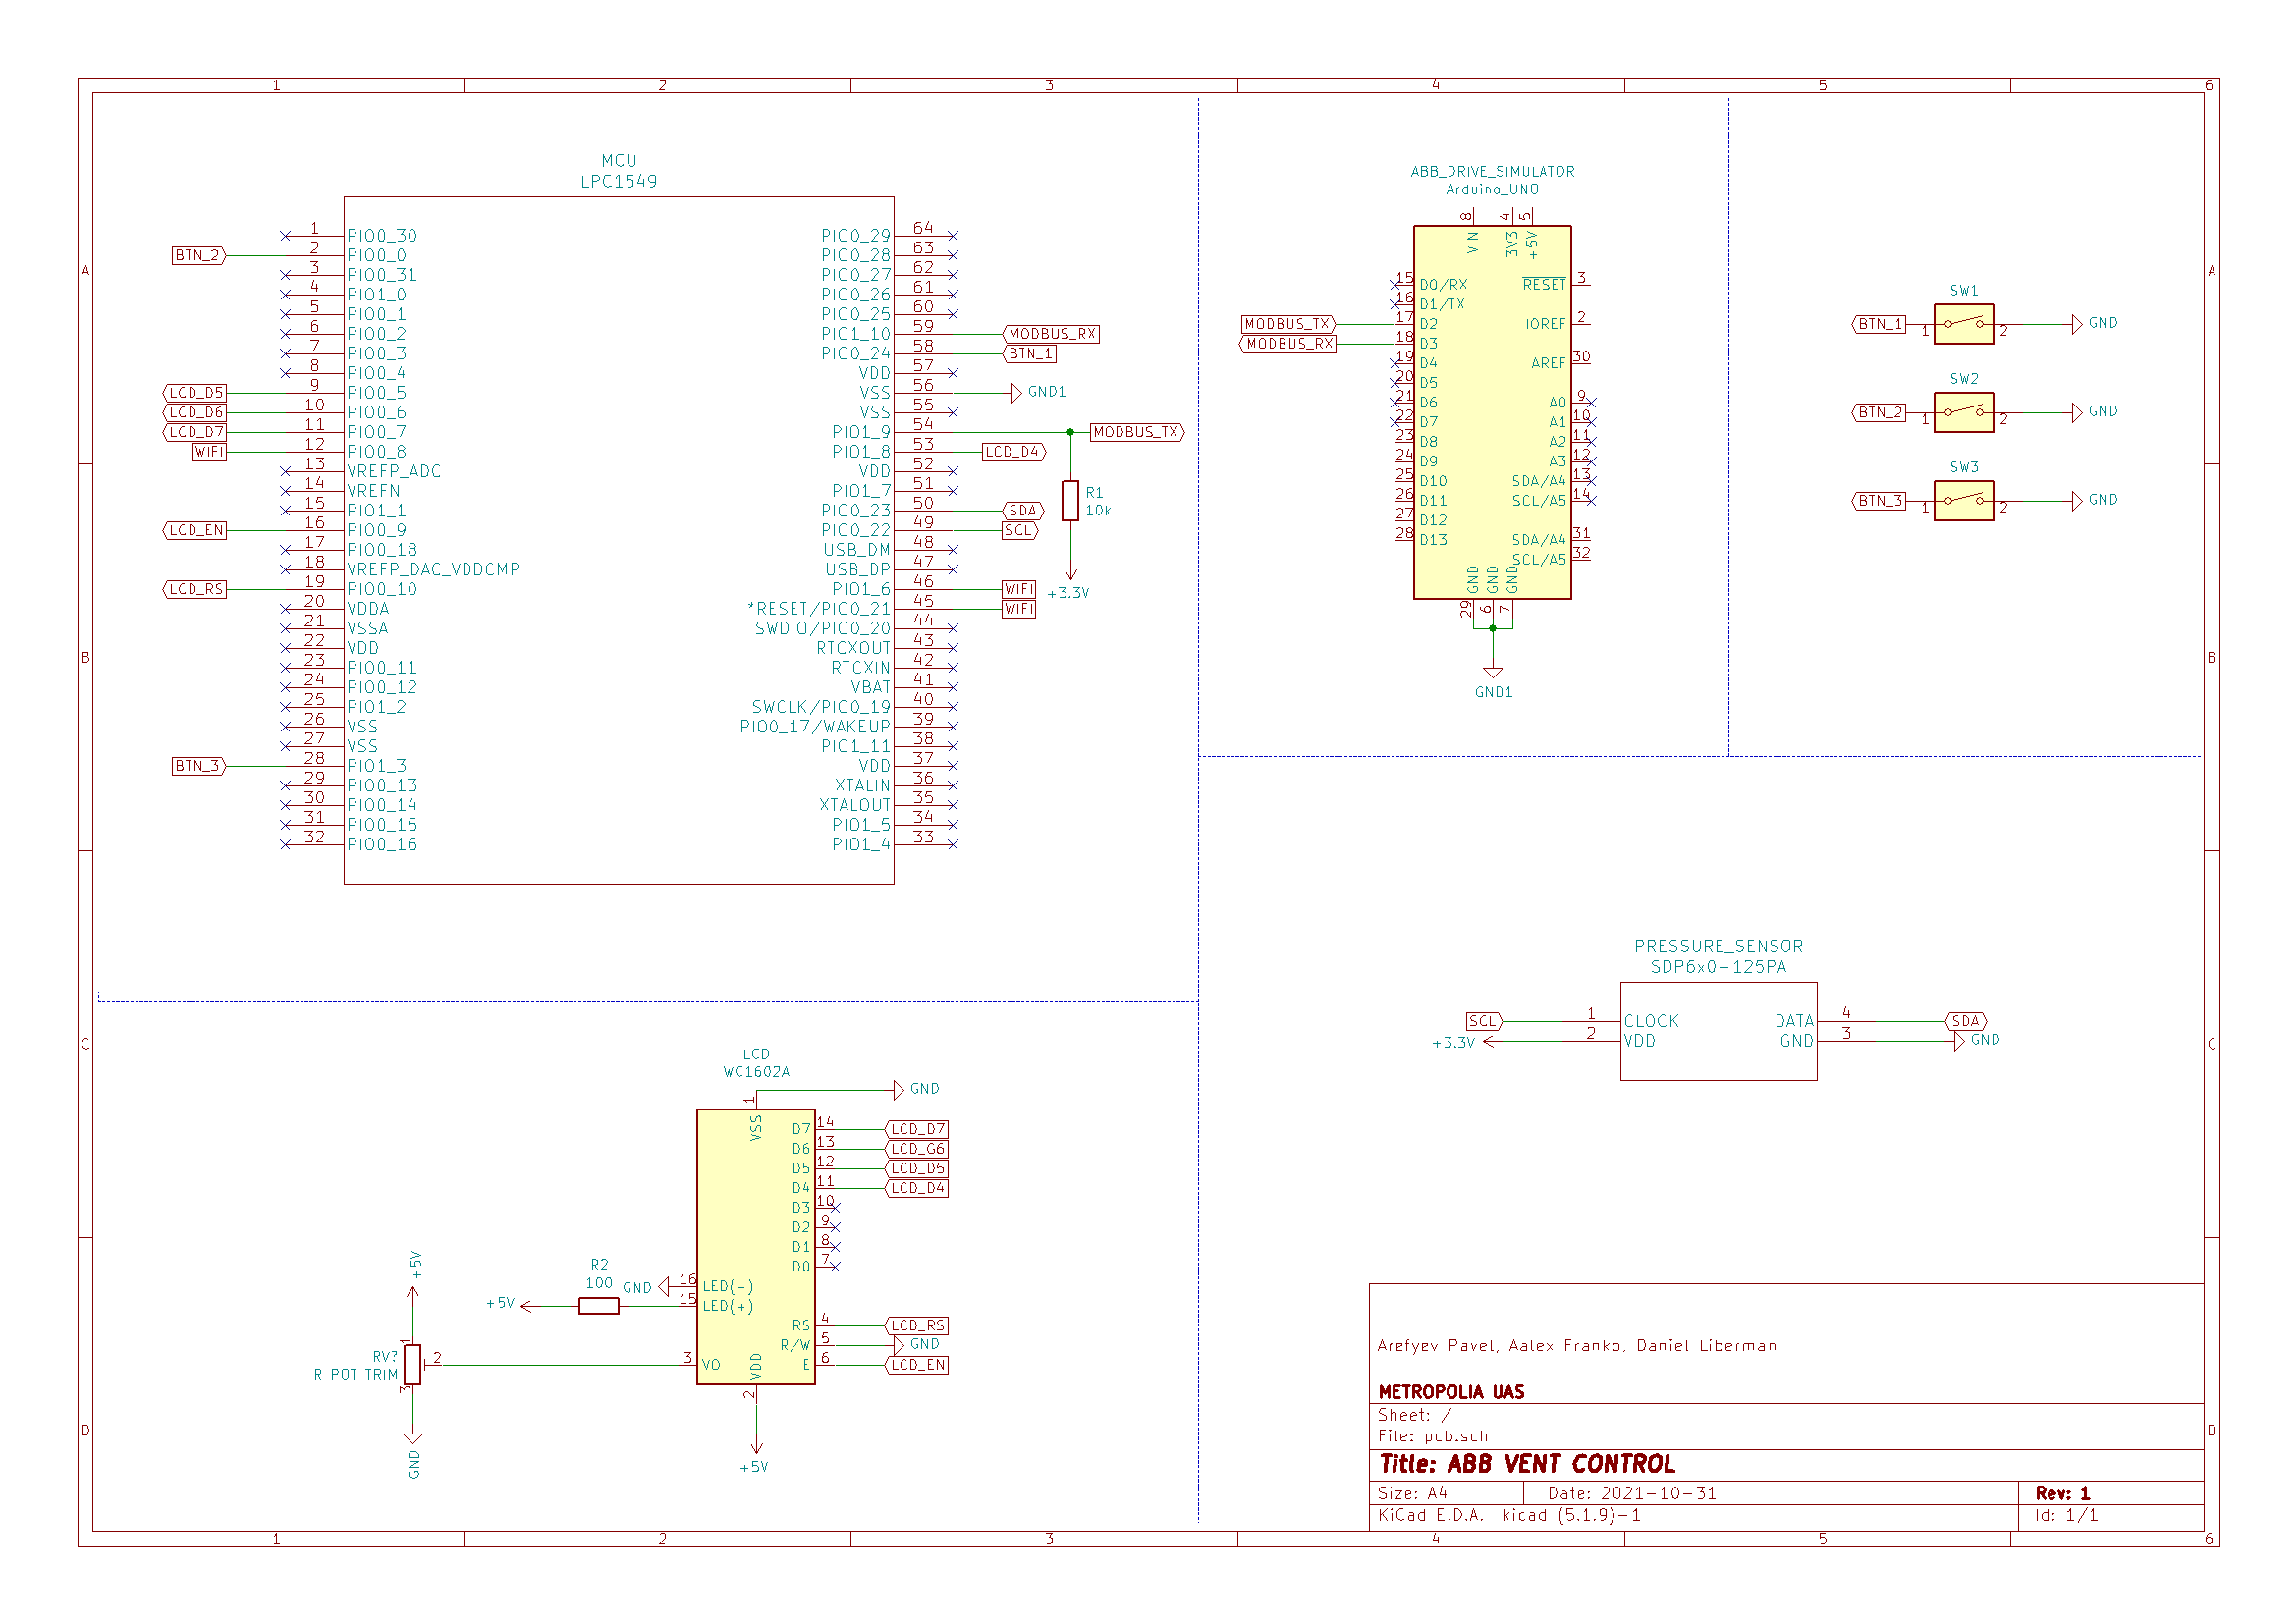Select MODBUS_RX label at Arduino D3
This screenshot has width=2296, height=1623.
[x=1288, y=344]
